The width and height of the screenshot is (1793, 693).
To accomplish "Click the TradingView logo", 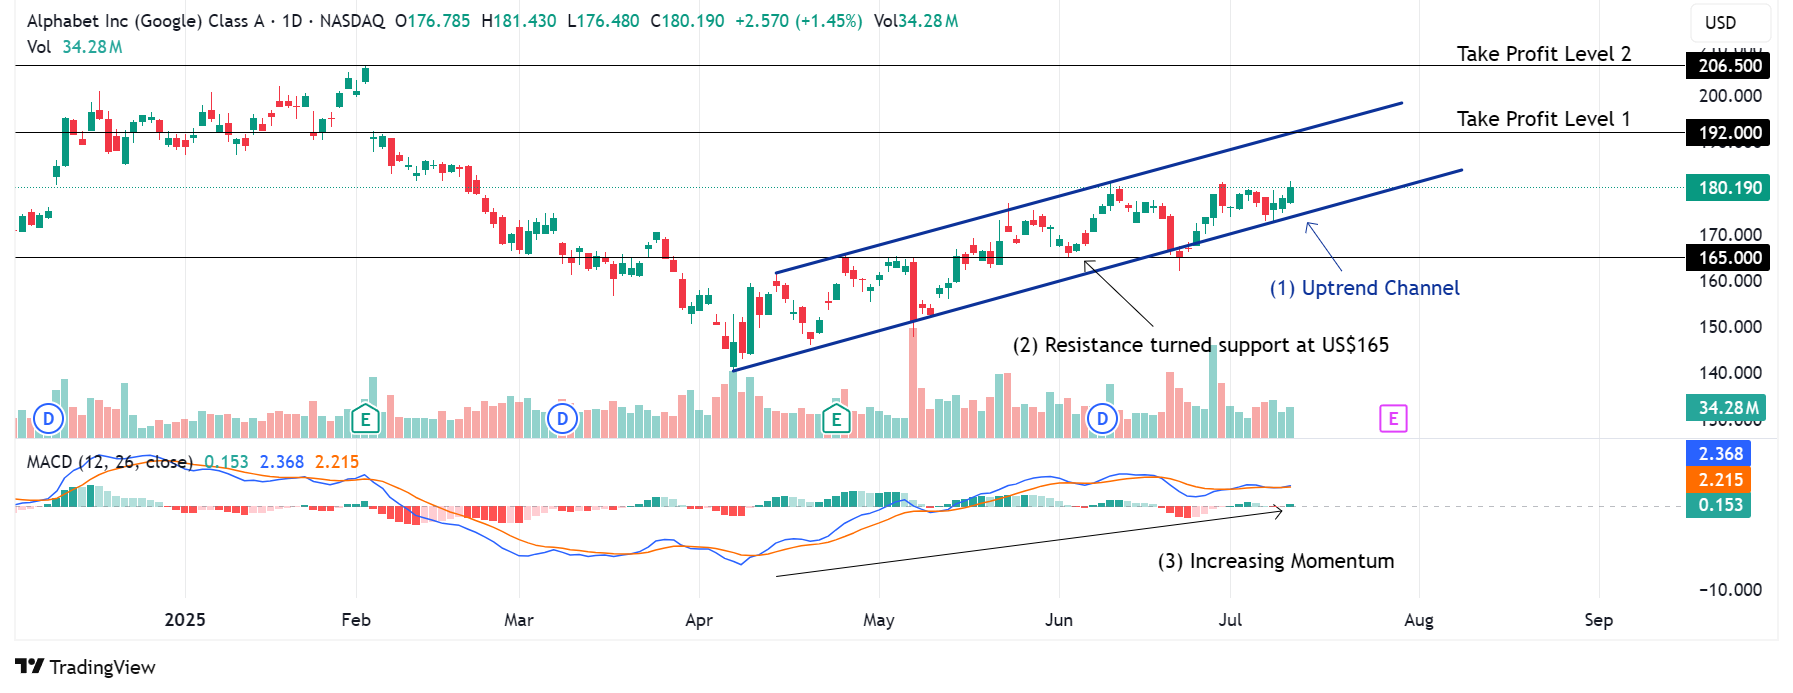I will pyautogui.click(x=86, y=667).
